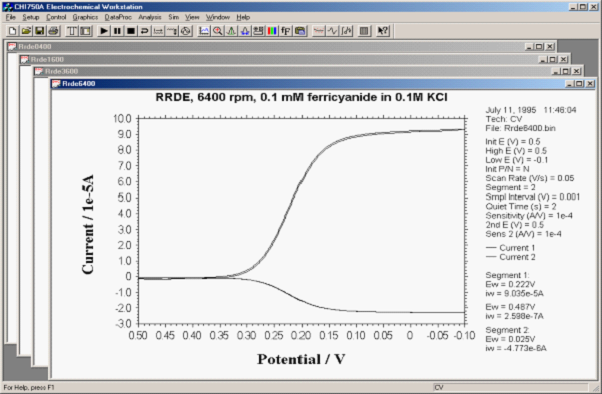Pause the running experiment
Viewport: 602px width, 394px height.
tap(117, 31)
